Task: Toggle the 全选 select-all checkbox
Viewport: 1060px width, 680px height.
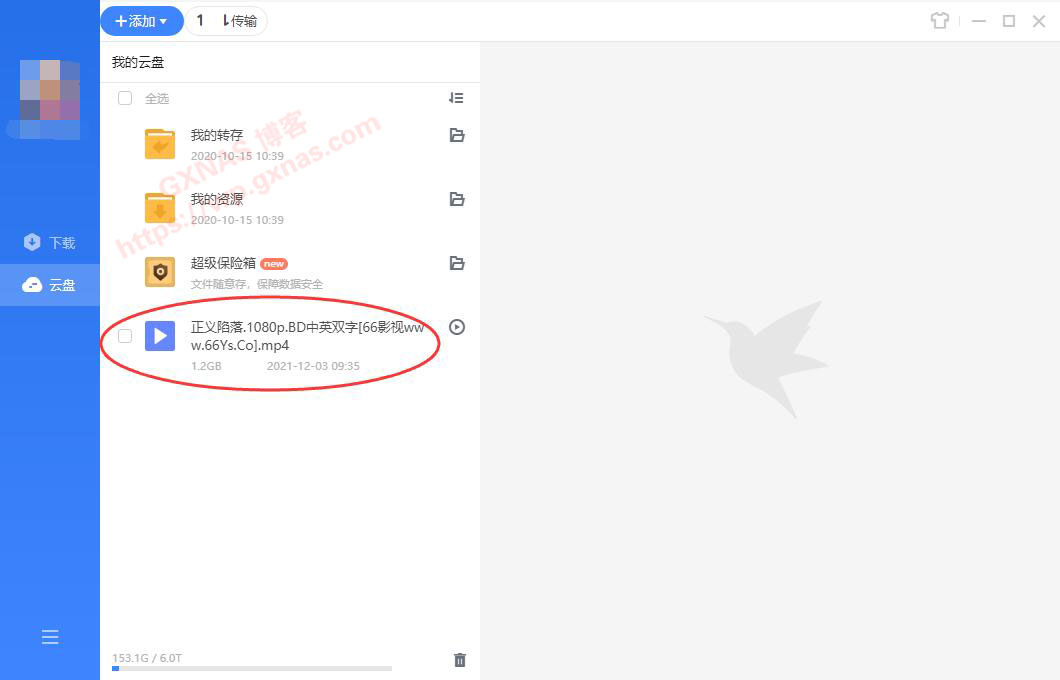Action: 125,98
